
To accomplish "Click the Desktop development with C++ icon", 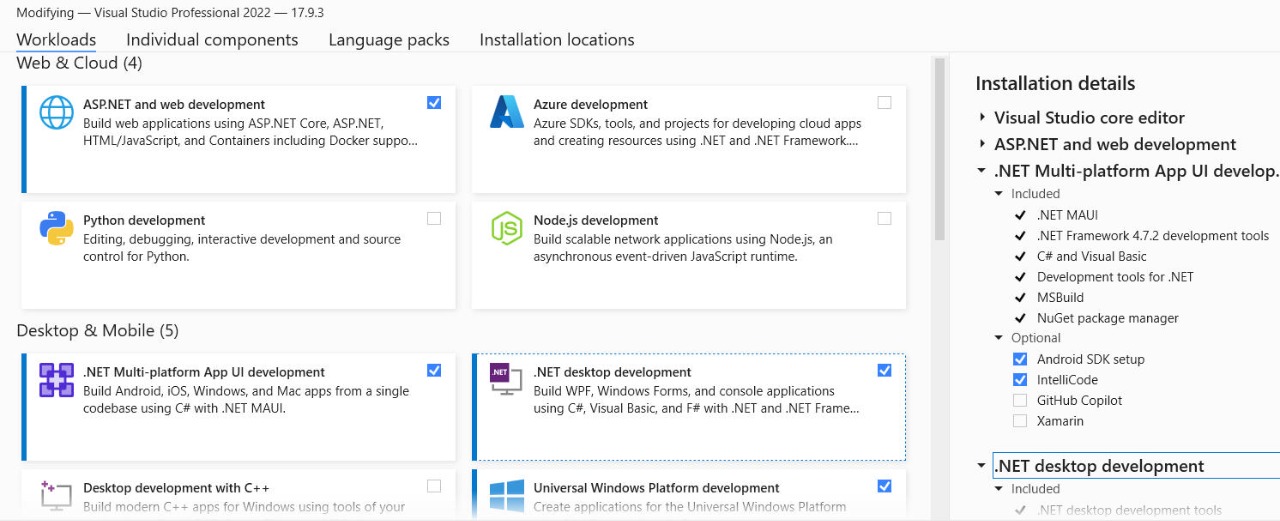I will coord(56,495).
